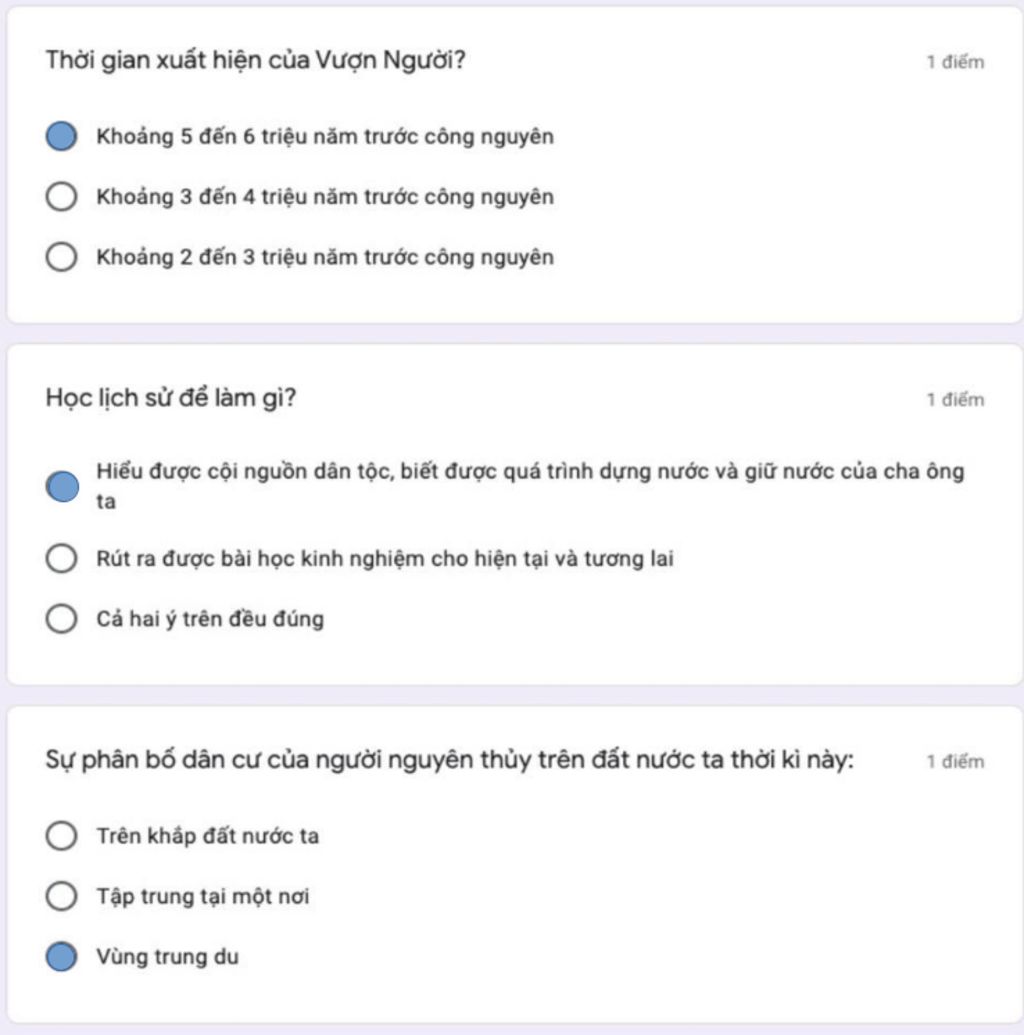Click the answer text 'Cả hai ý trên đều đúng'
The width and height of the screenshot is (1024, 1035).
pyautogui.click(x=210, y=619)
